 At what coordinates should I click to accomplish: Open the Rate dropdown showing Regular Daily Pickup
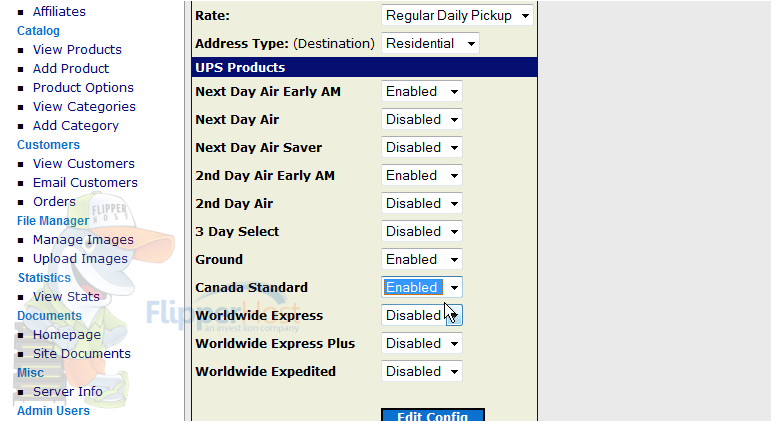click(457, 15)
